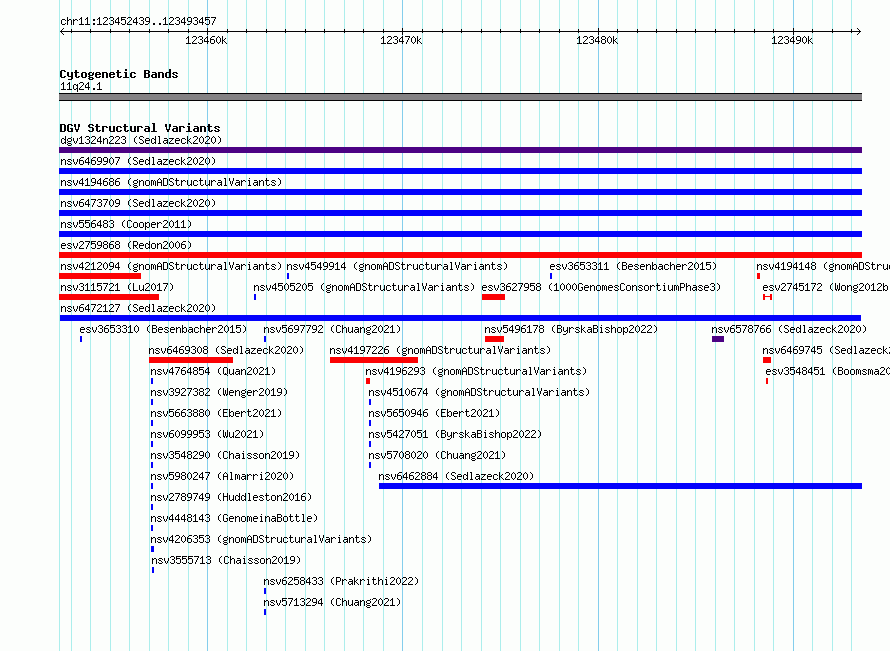
Task: Select the nsv6469907 (Sedlazeck2020) label
Action: pos(138,161)
